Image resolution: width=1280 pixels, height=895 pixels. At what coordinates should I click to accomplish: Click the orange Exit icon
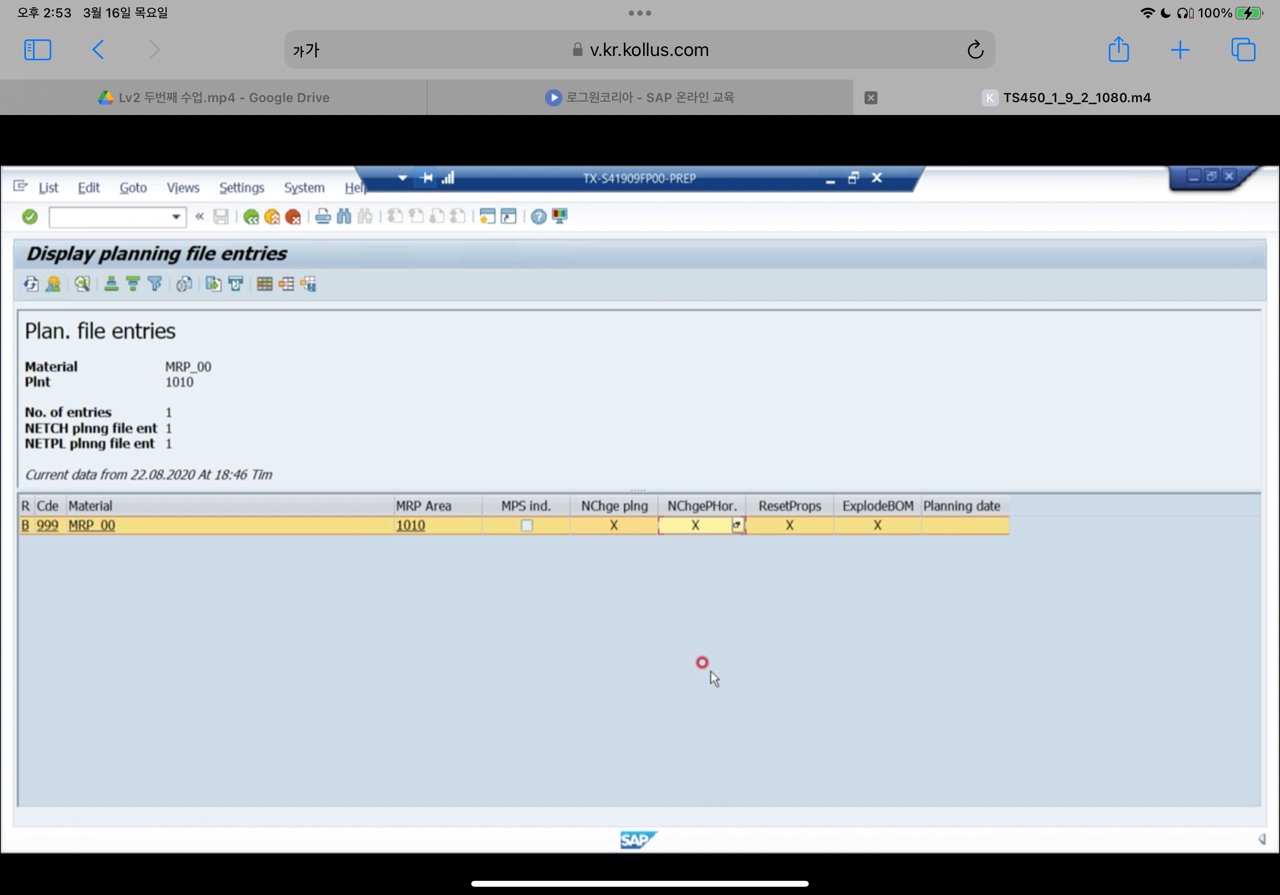point(272,217)
